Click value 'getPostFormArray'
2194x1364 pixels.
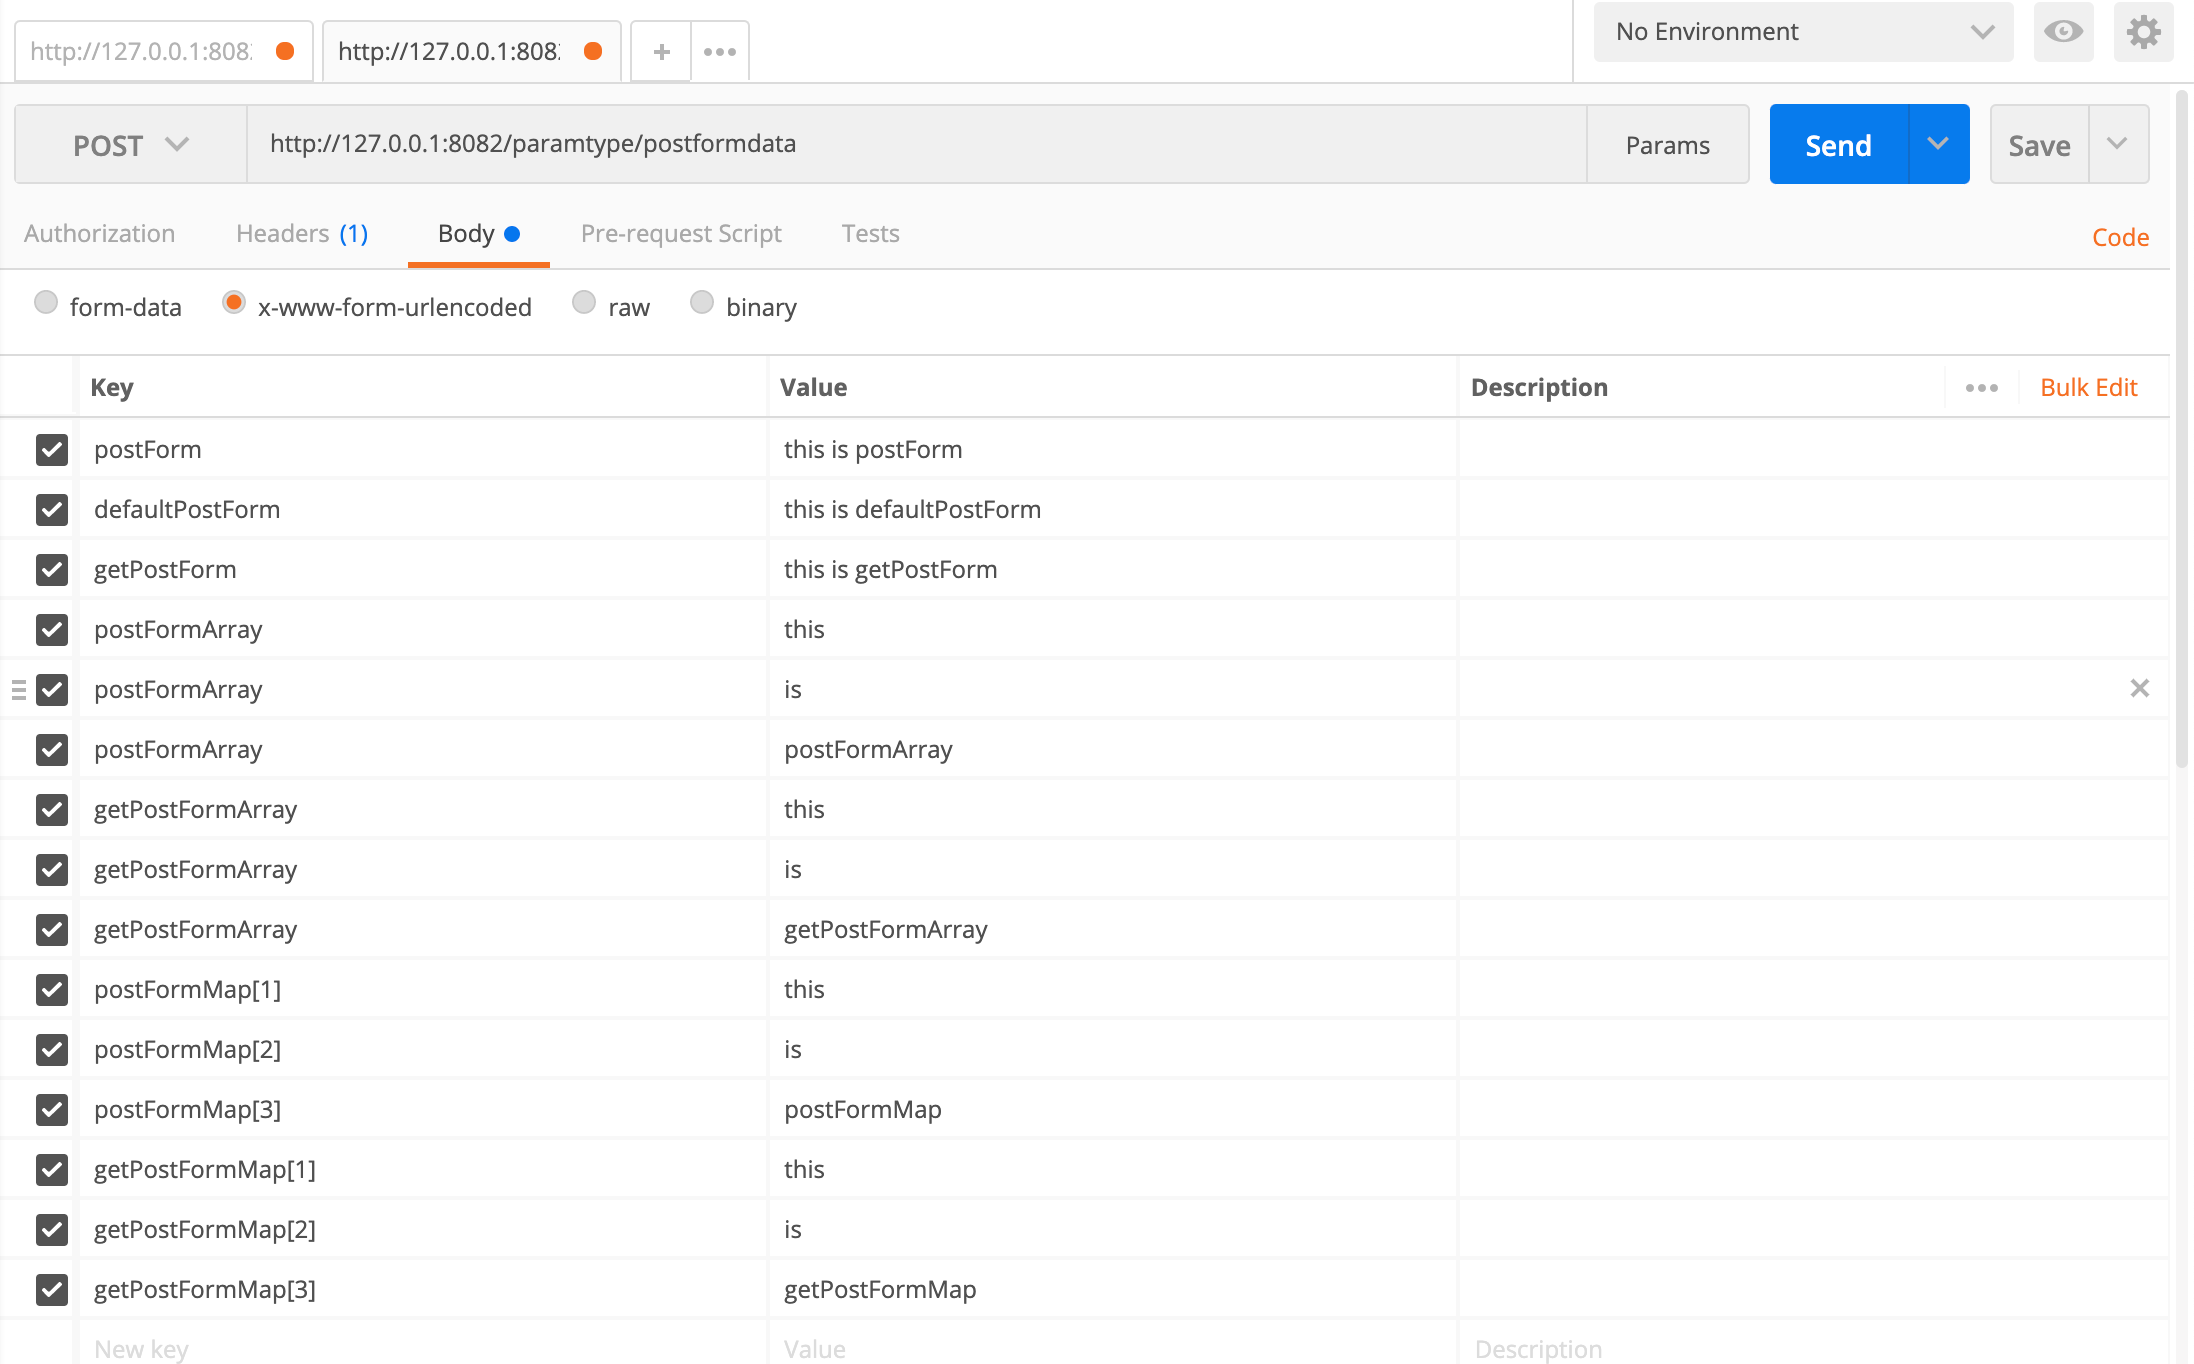[885, 930]
